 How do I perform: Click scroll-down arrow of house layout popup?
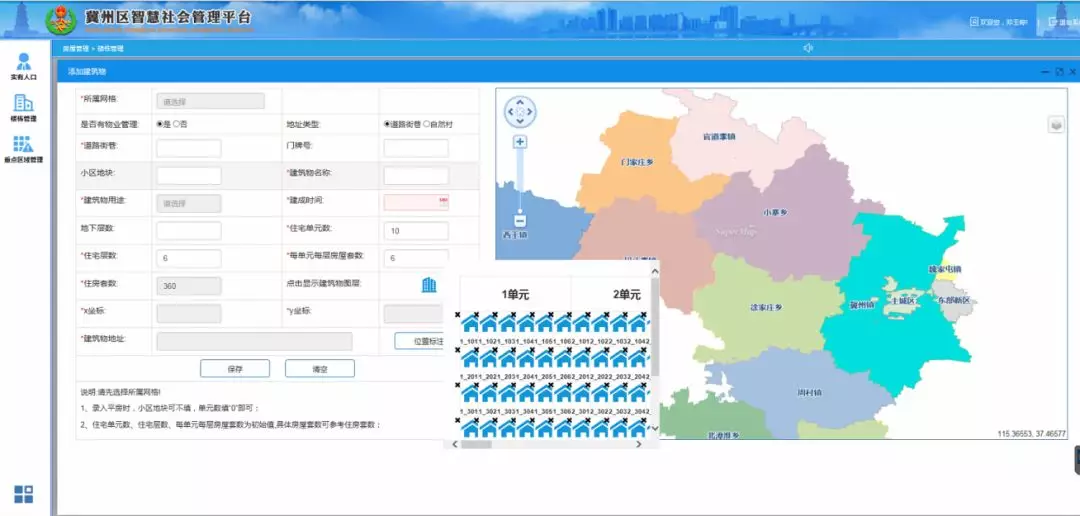tap(655, 428)
